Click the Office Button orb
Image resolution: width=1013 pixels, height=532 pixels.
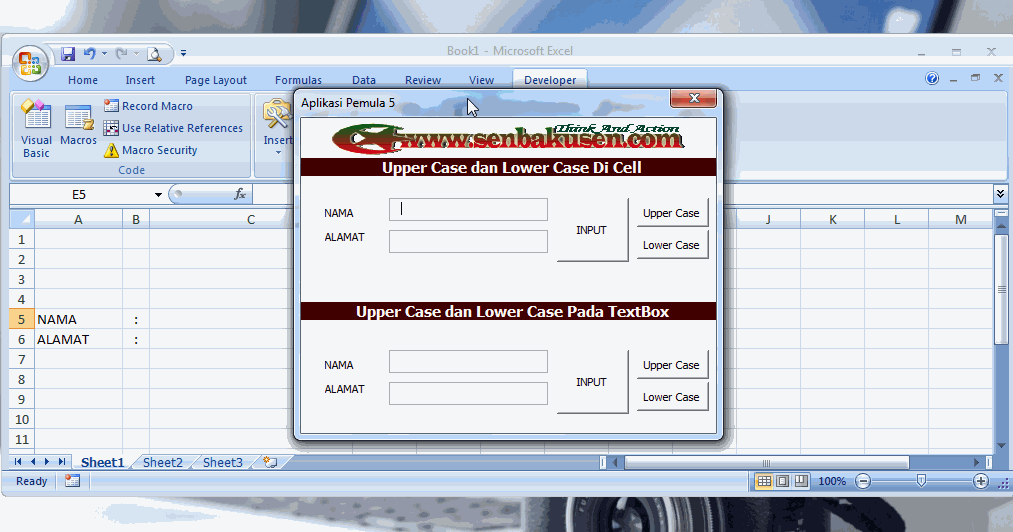pyautogui.click(x=30, y=64)
